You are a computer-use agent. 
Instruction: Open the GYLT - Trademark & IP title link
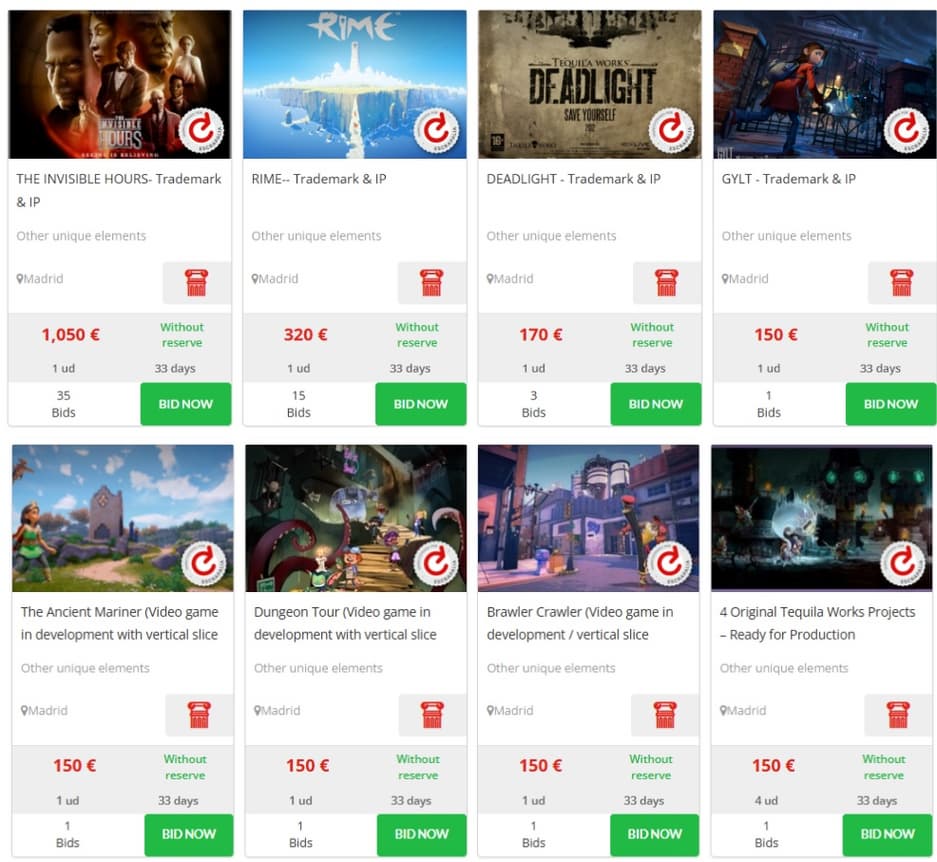(788, 179)
